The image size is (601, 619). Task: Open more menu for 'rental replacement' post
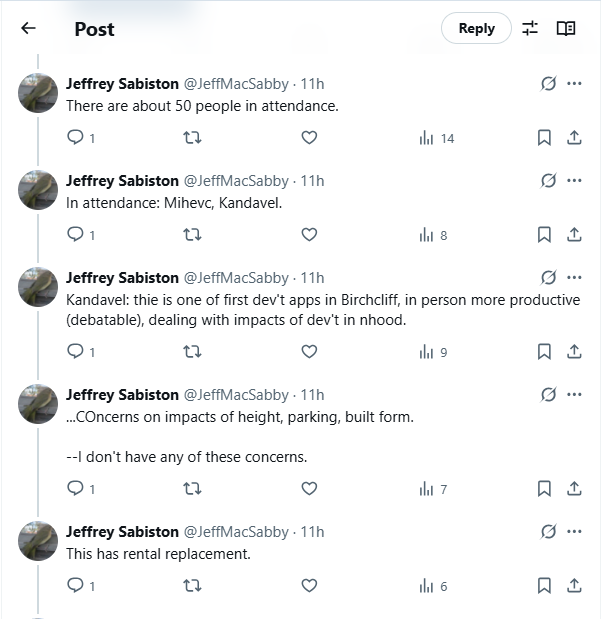[x=574, y=532]
